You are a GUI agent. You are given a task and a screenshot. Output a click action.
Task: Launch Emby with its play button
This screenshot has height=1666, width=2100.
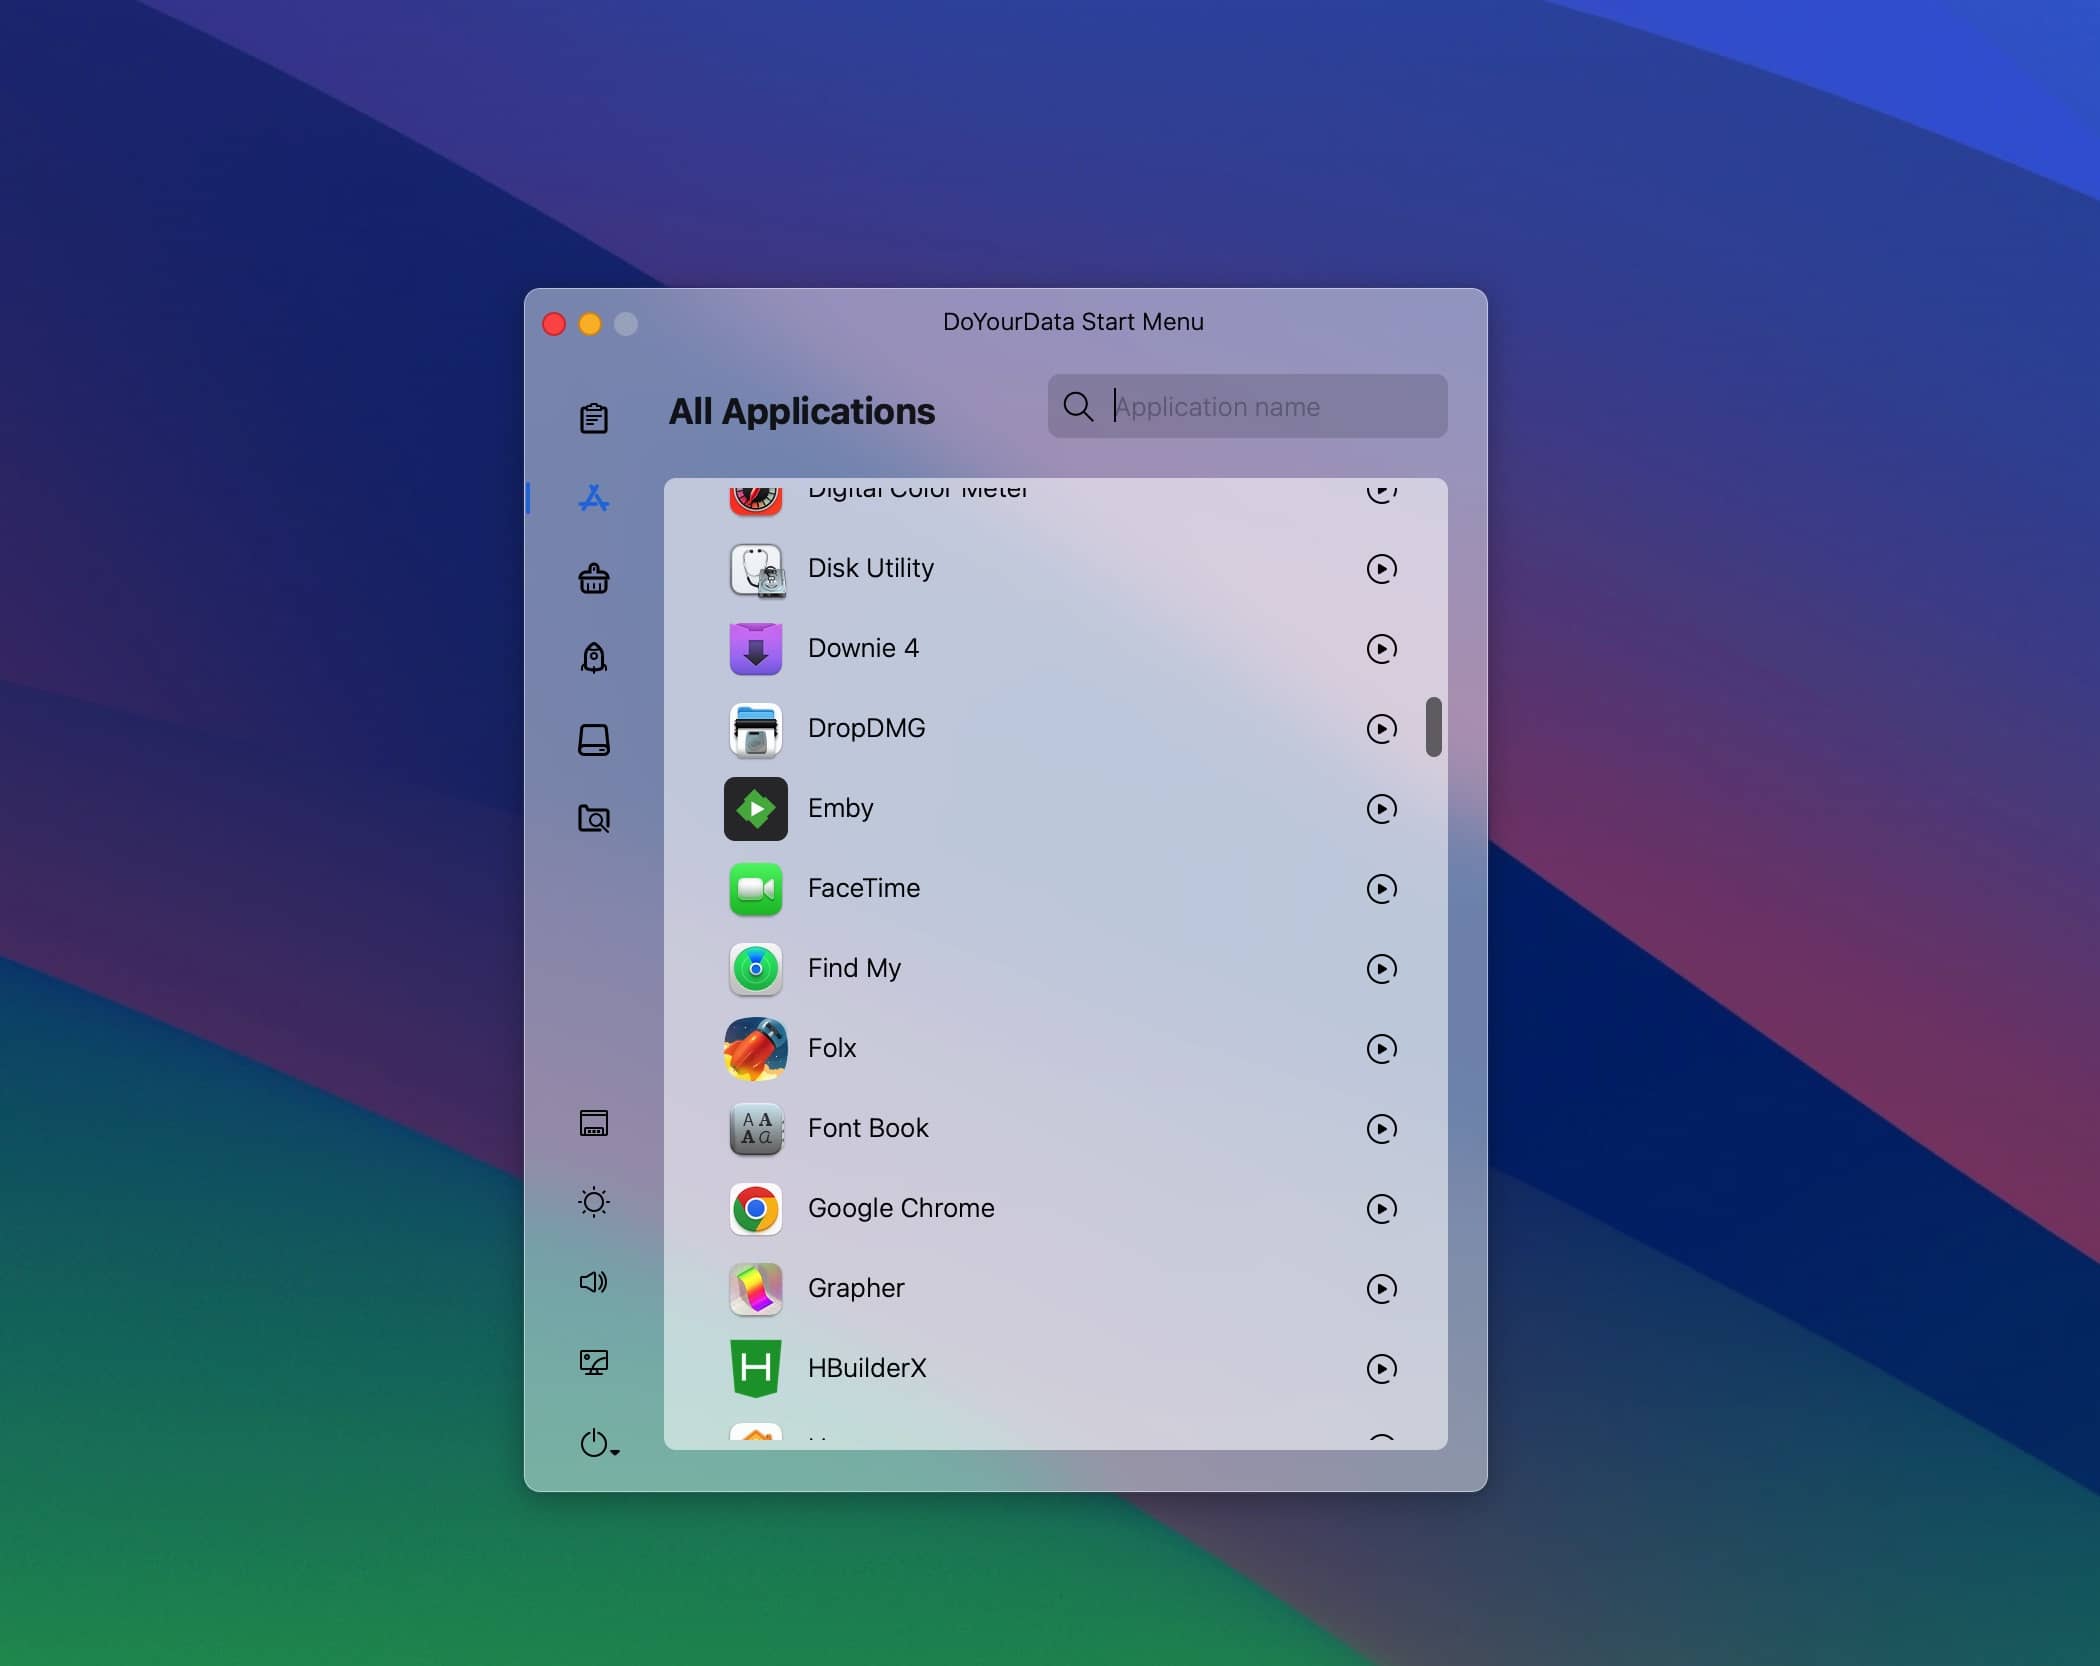[x=1382, y=809]
